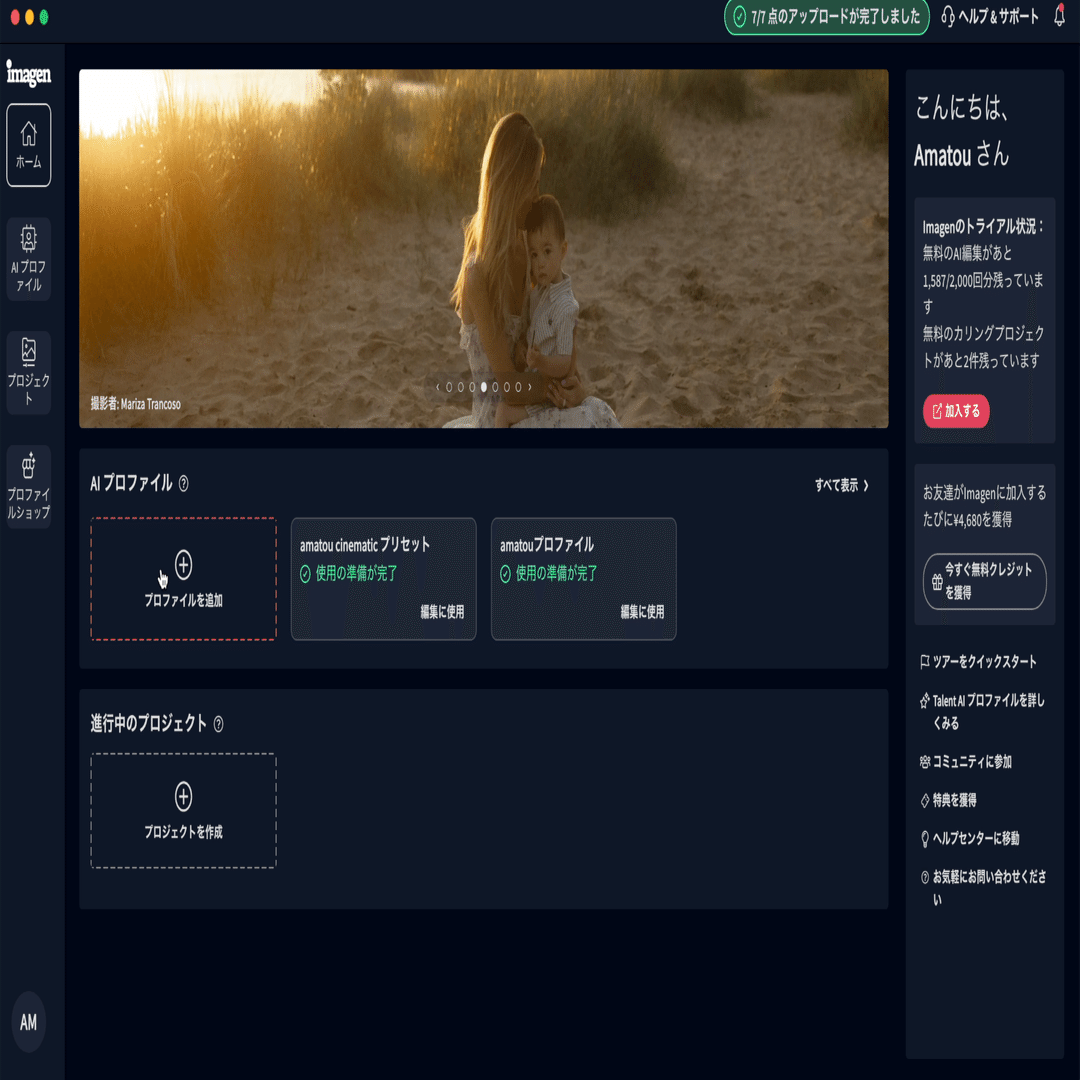Show help for 進行中のプロジェクト heading

pos(218,725)
